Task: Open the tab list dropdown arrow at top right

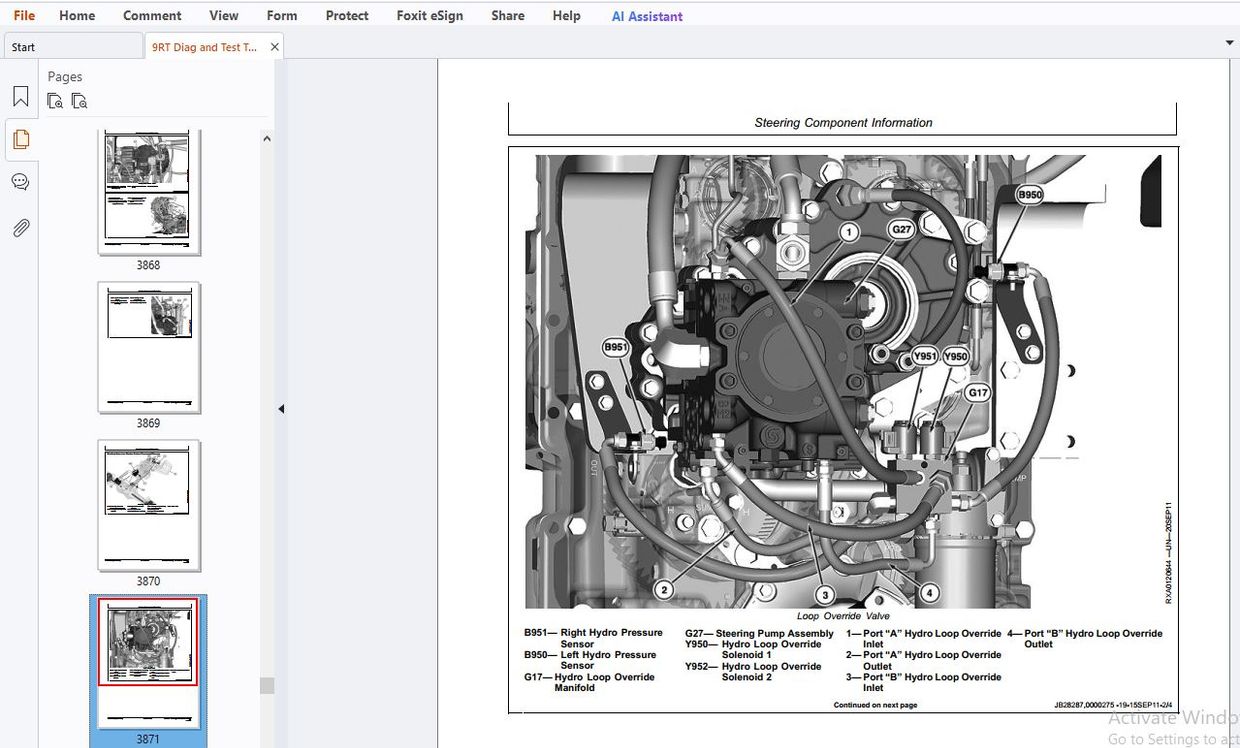Action: point(1229,43)
